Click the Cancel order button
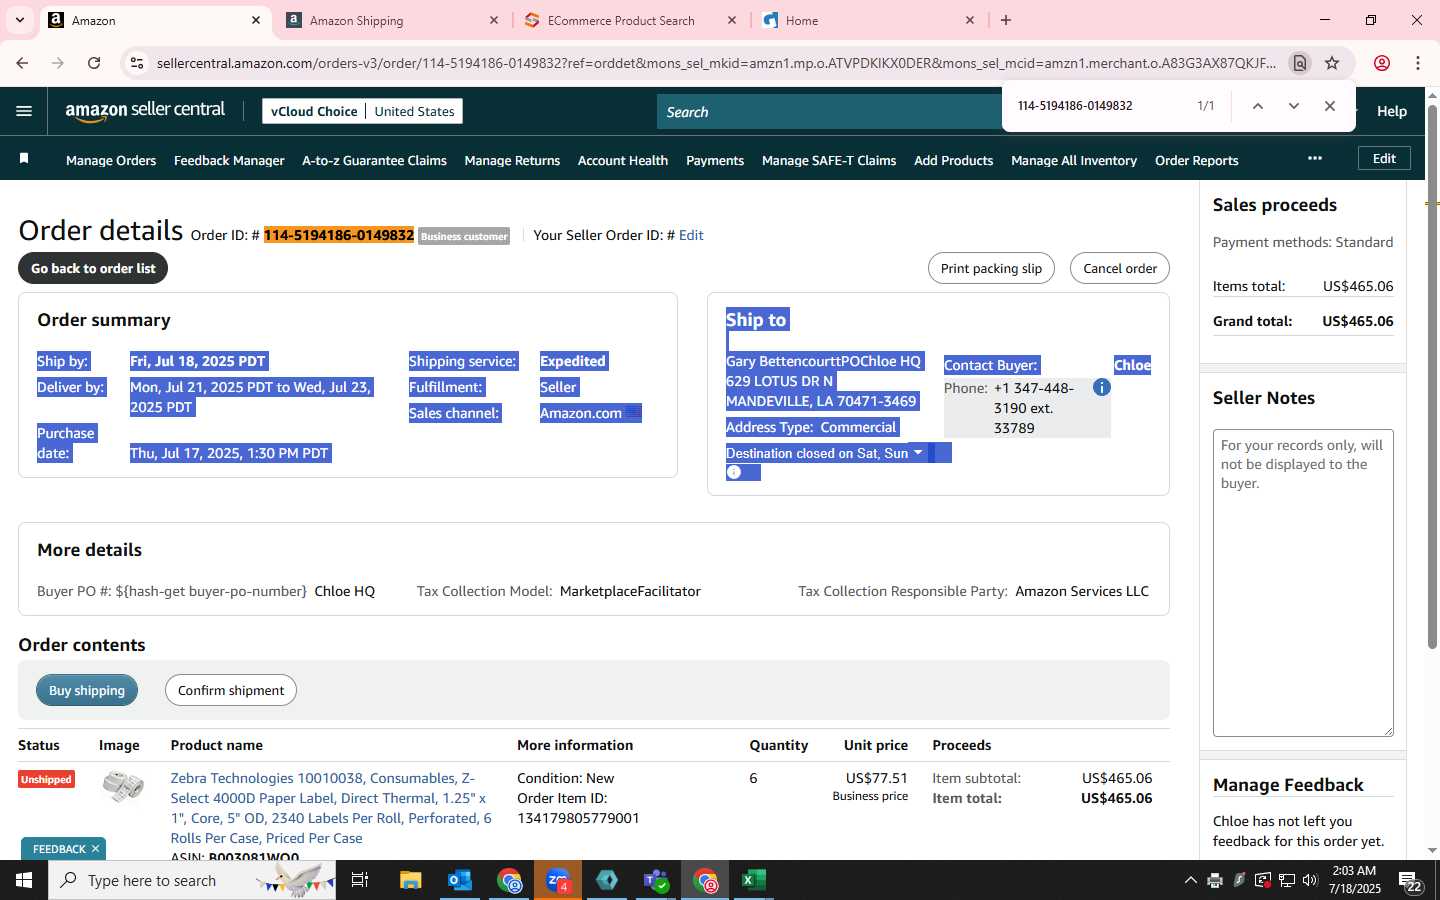 tap(1120, 268)
